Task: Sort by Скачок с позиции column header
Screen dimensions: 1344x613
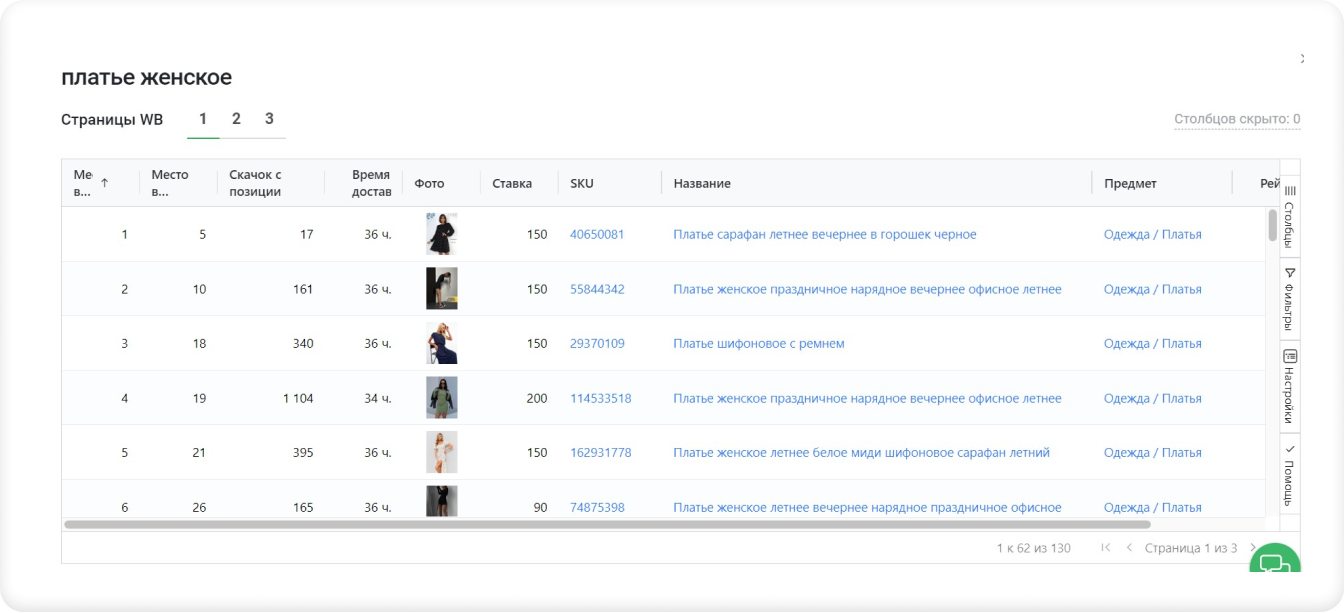Action: coord(255,183)
